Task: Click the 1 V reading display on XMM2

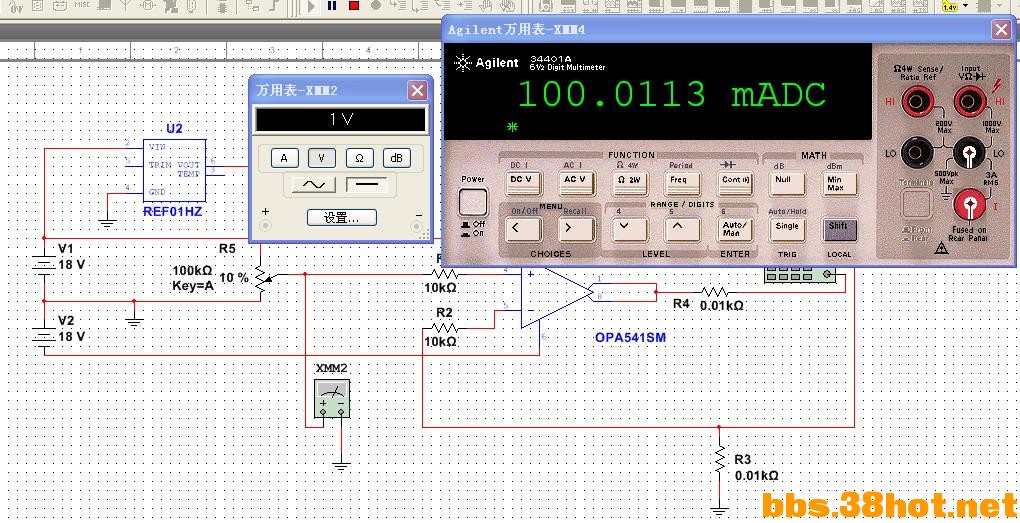Action: [342, 120]
